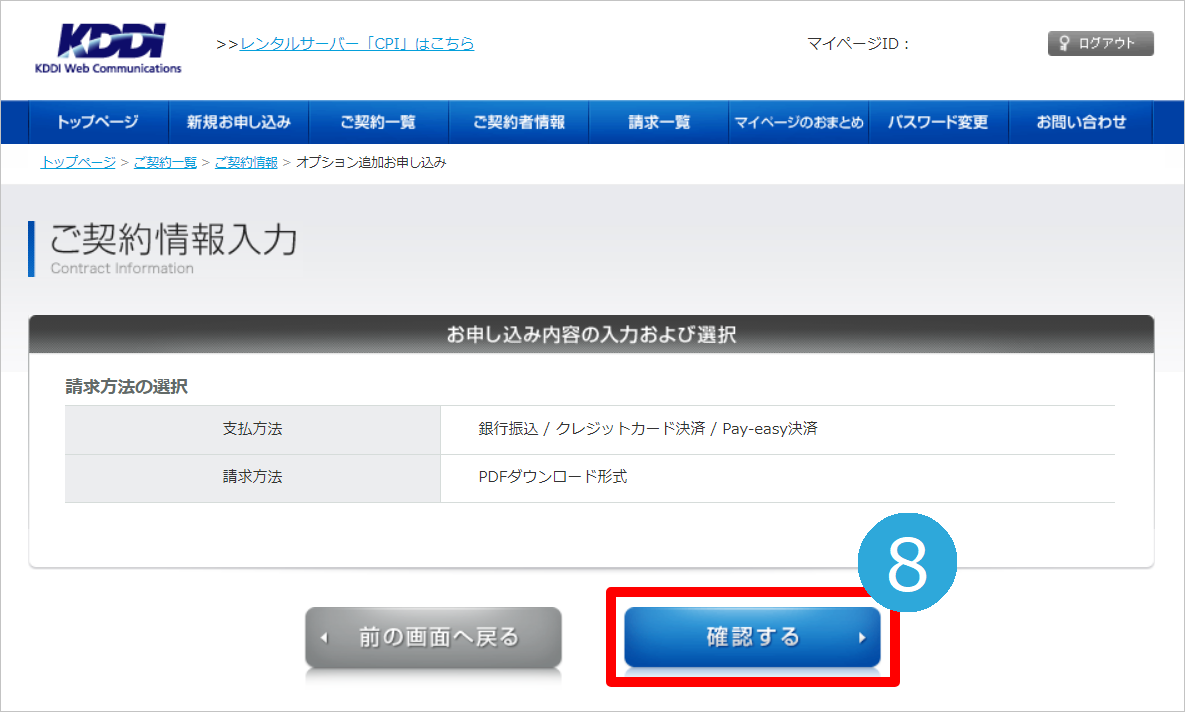Open the お問い合わせ menu item
The height and width of the screenshot is (712, 1185).
pos(1081,122)
